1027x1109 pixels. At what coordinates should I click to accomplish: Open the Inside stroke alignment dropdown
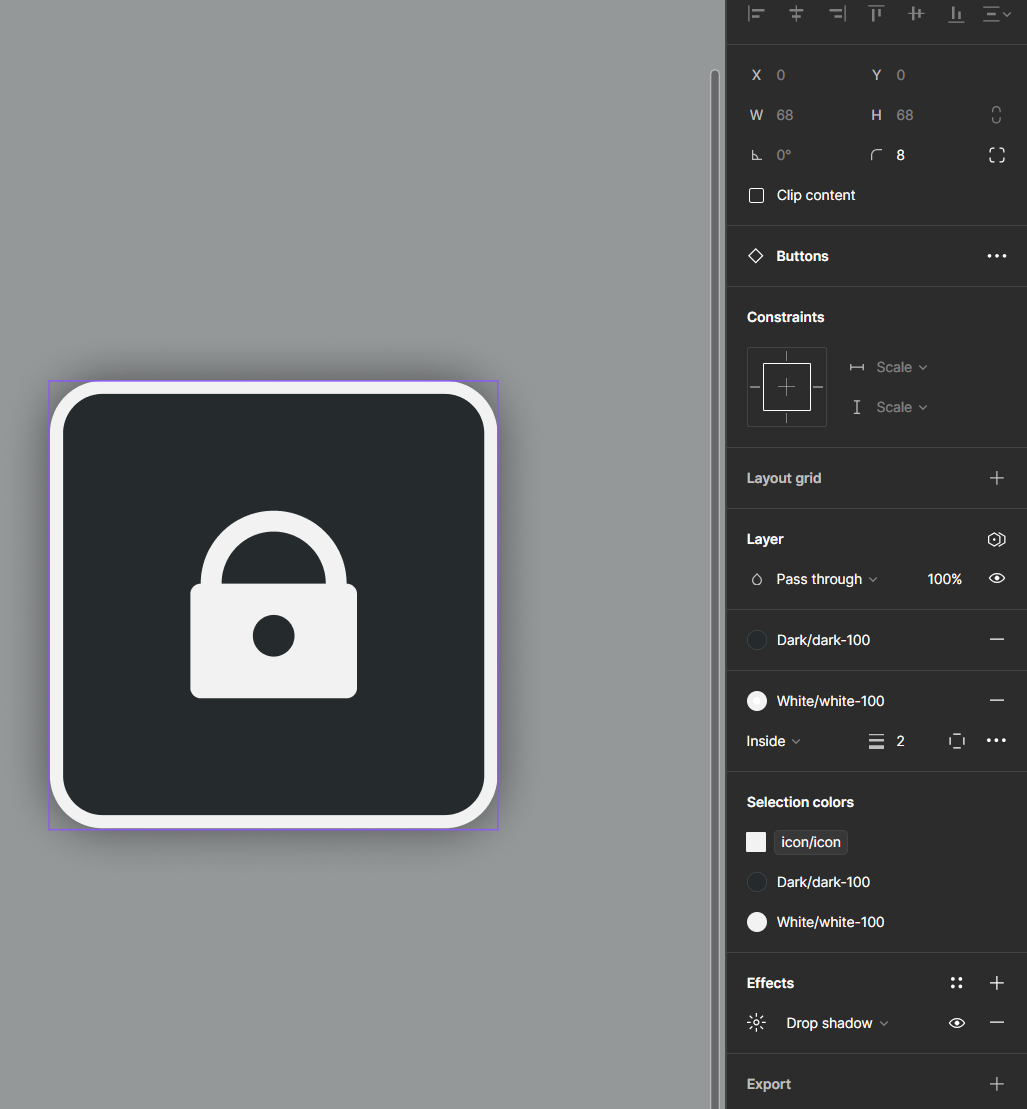(773, 741)
